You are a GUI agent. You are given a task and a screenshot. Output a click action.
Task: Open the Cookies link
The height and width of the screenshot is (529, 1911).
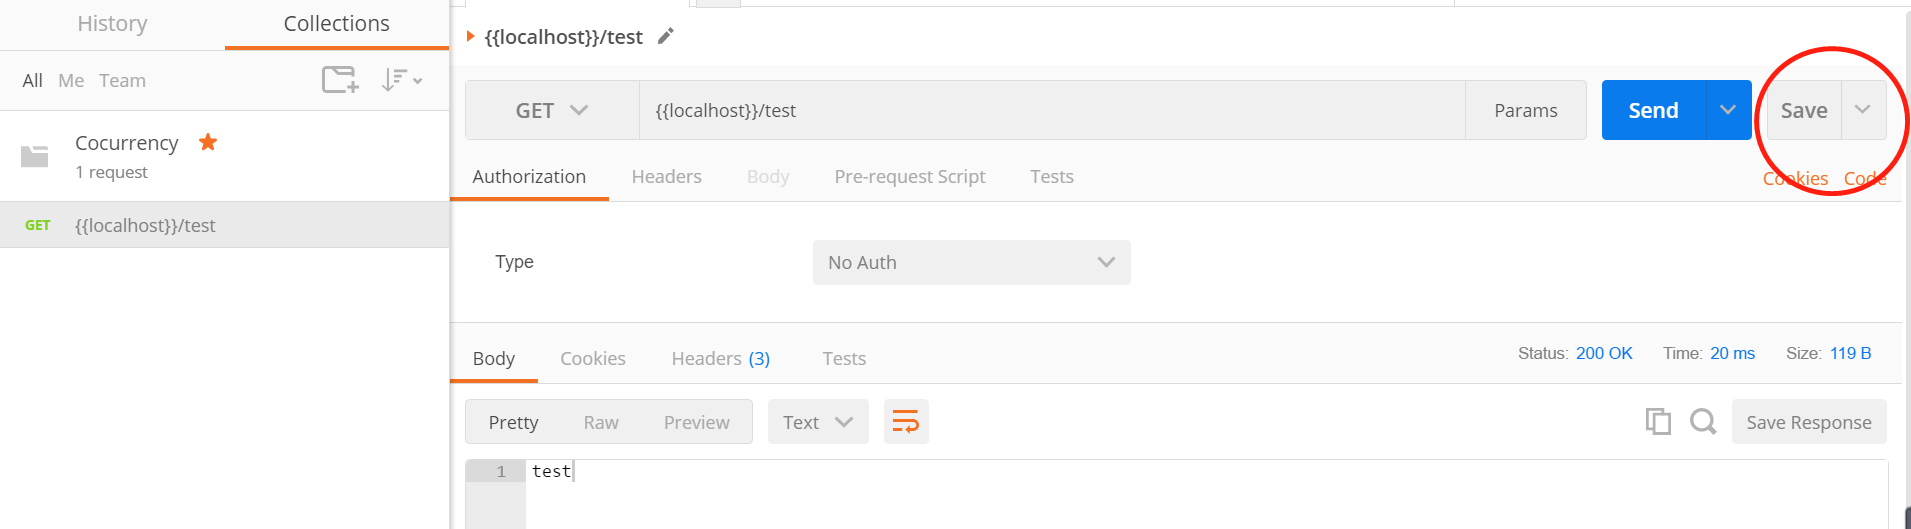[x=1795, y=179]
